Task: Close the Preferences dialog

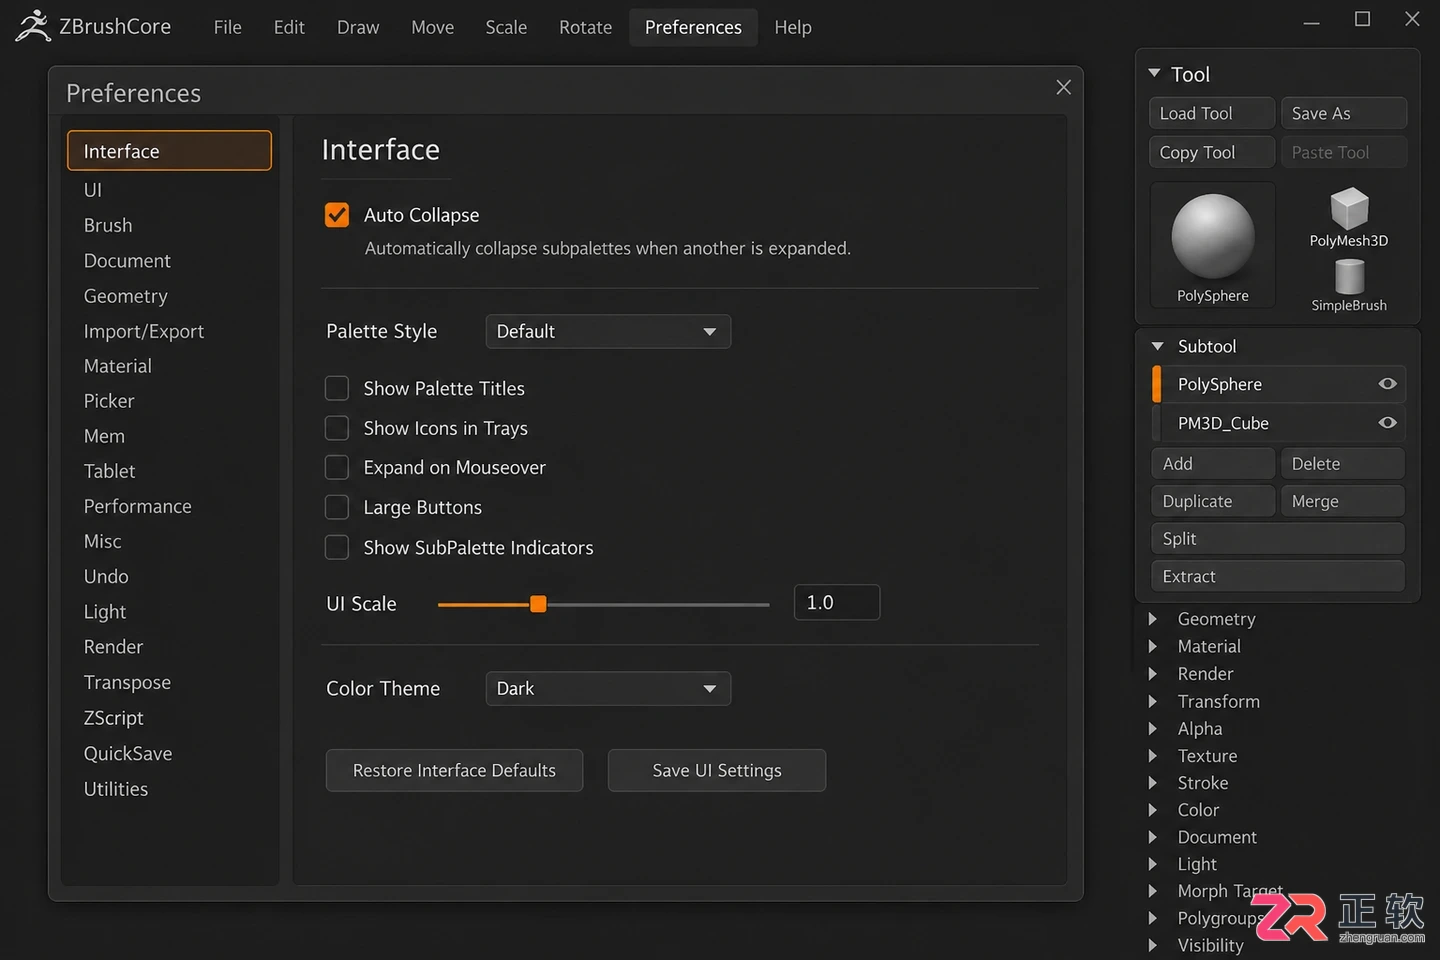Action: [1063, 87]
